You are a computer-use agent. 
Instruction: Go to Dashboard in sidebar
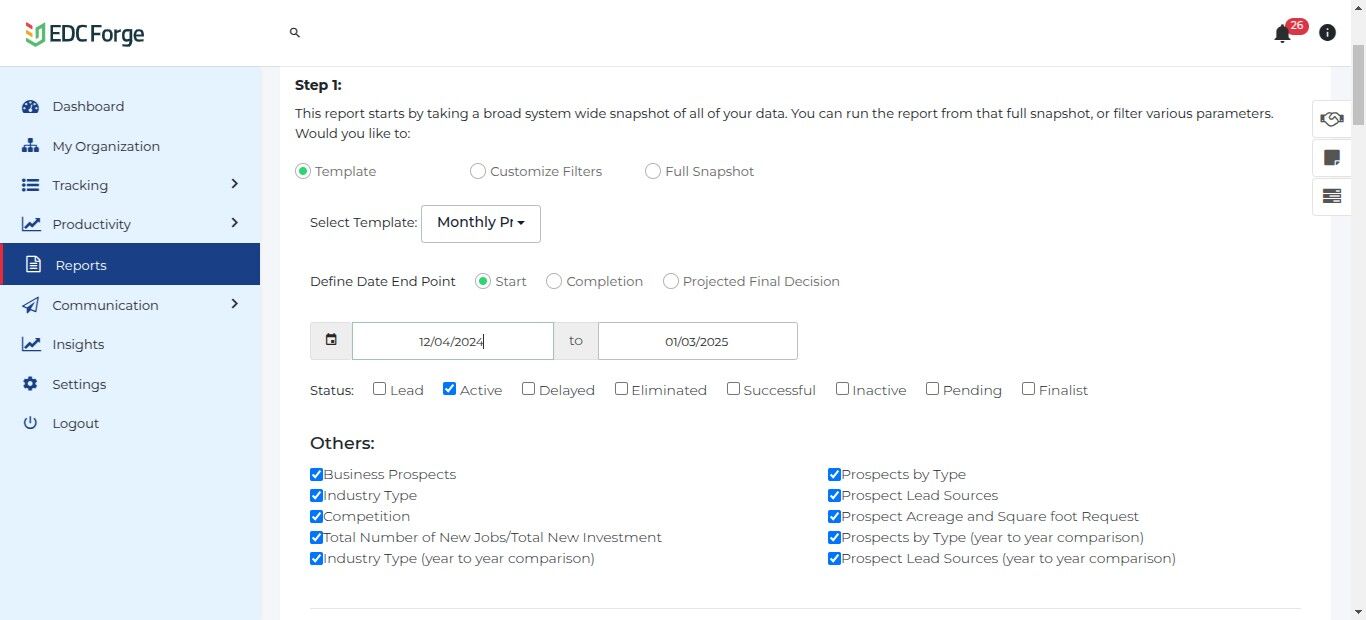point(88,106)
